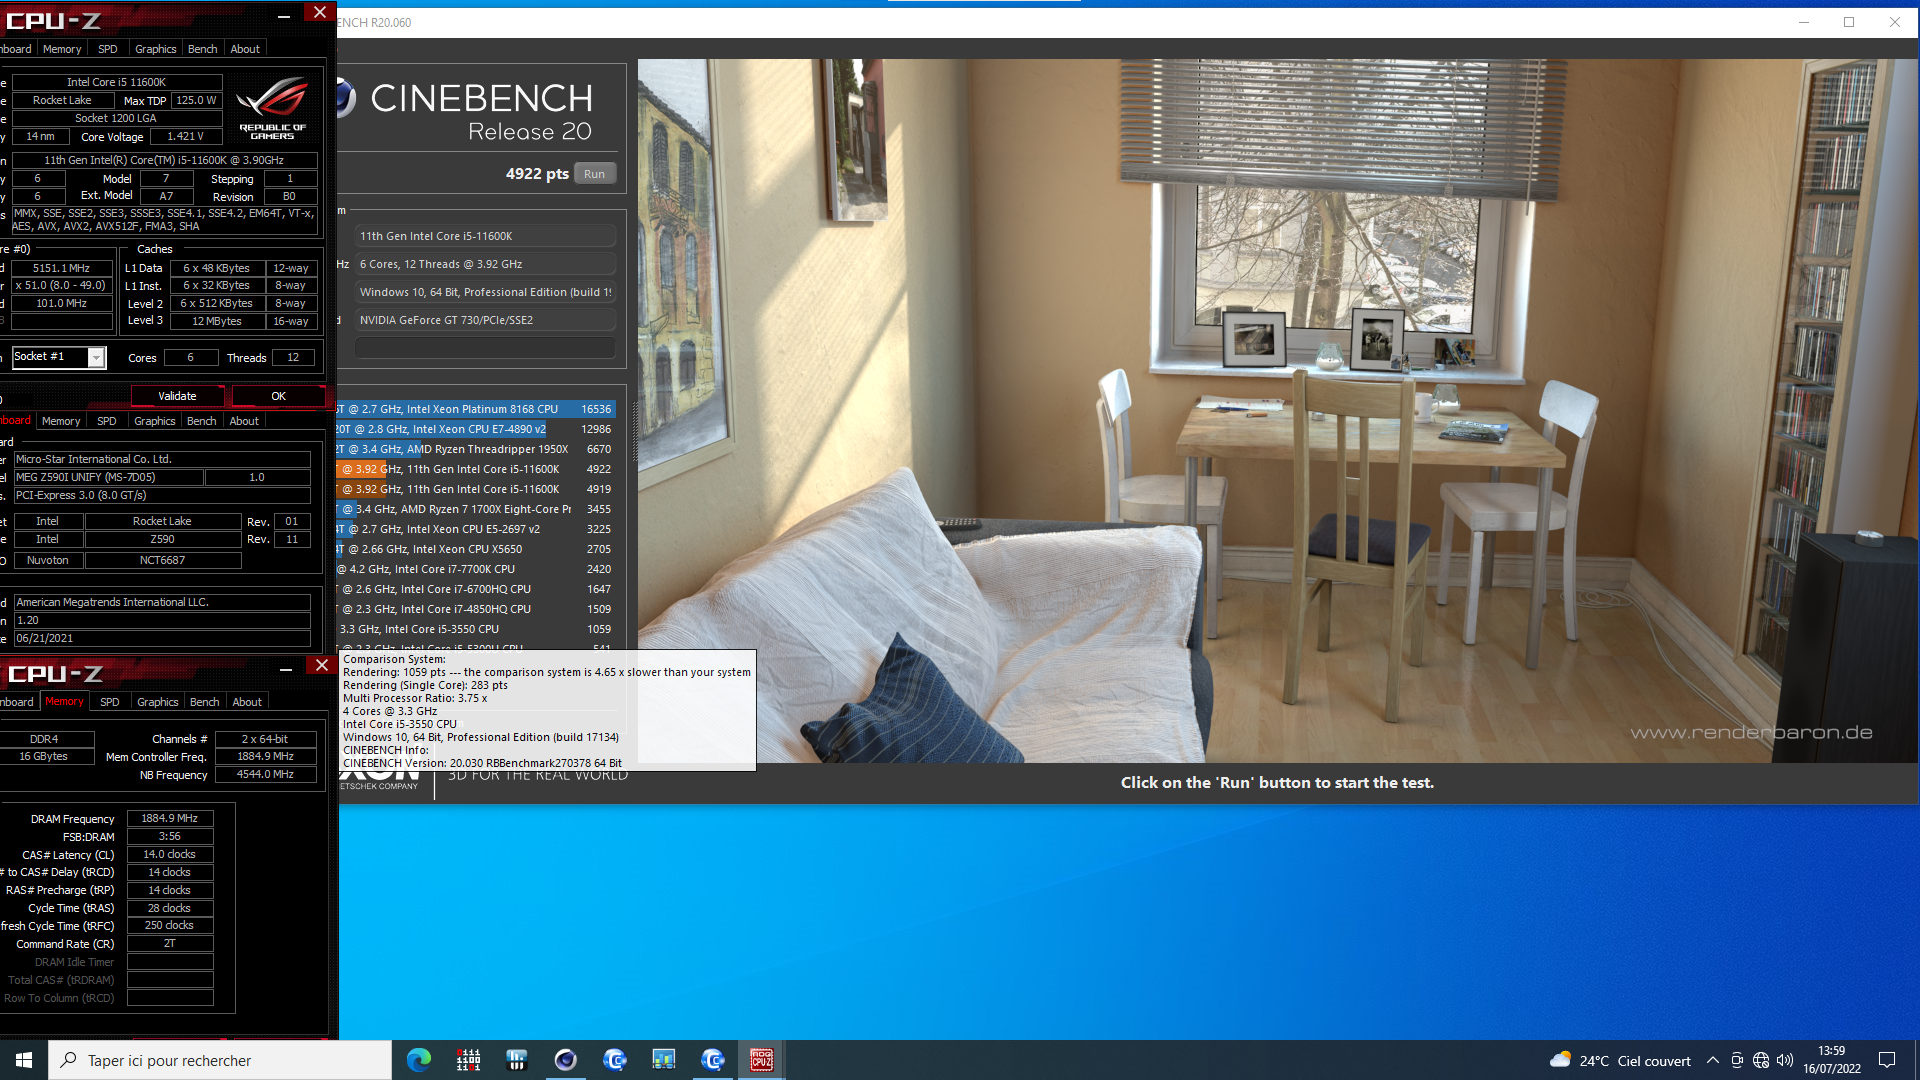
Task: Open Memory tab in middle CPU-Z window
Action: (61, 421)
